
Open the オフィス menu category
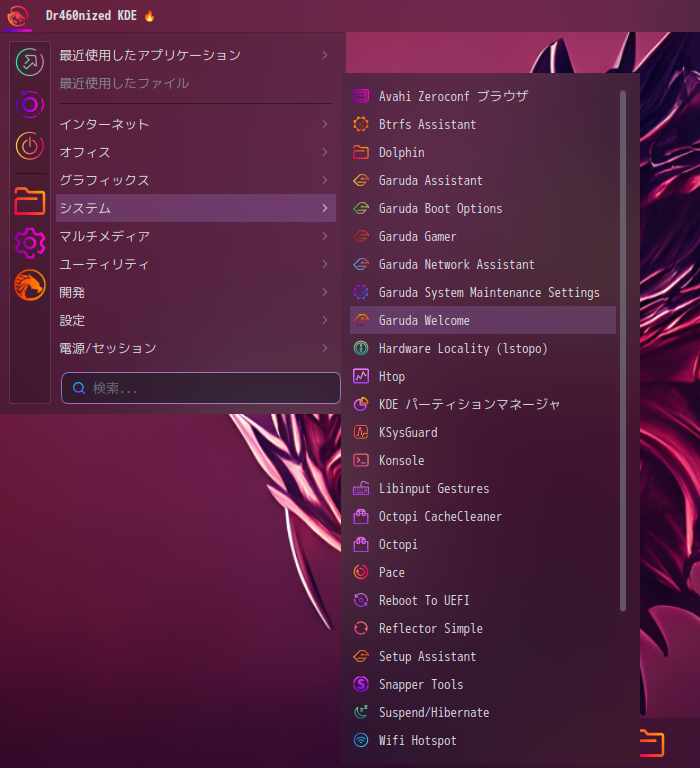coord(196,152)
